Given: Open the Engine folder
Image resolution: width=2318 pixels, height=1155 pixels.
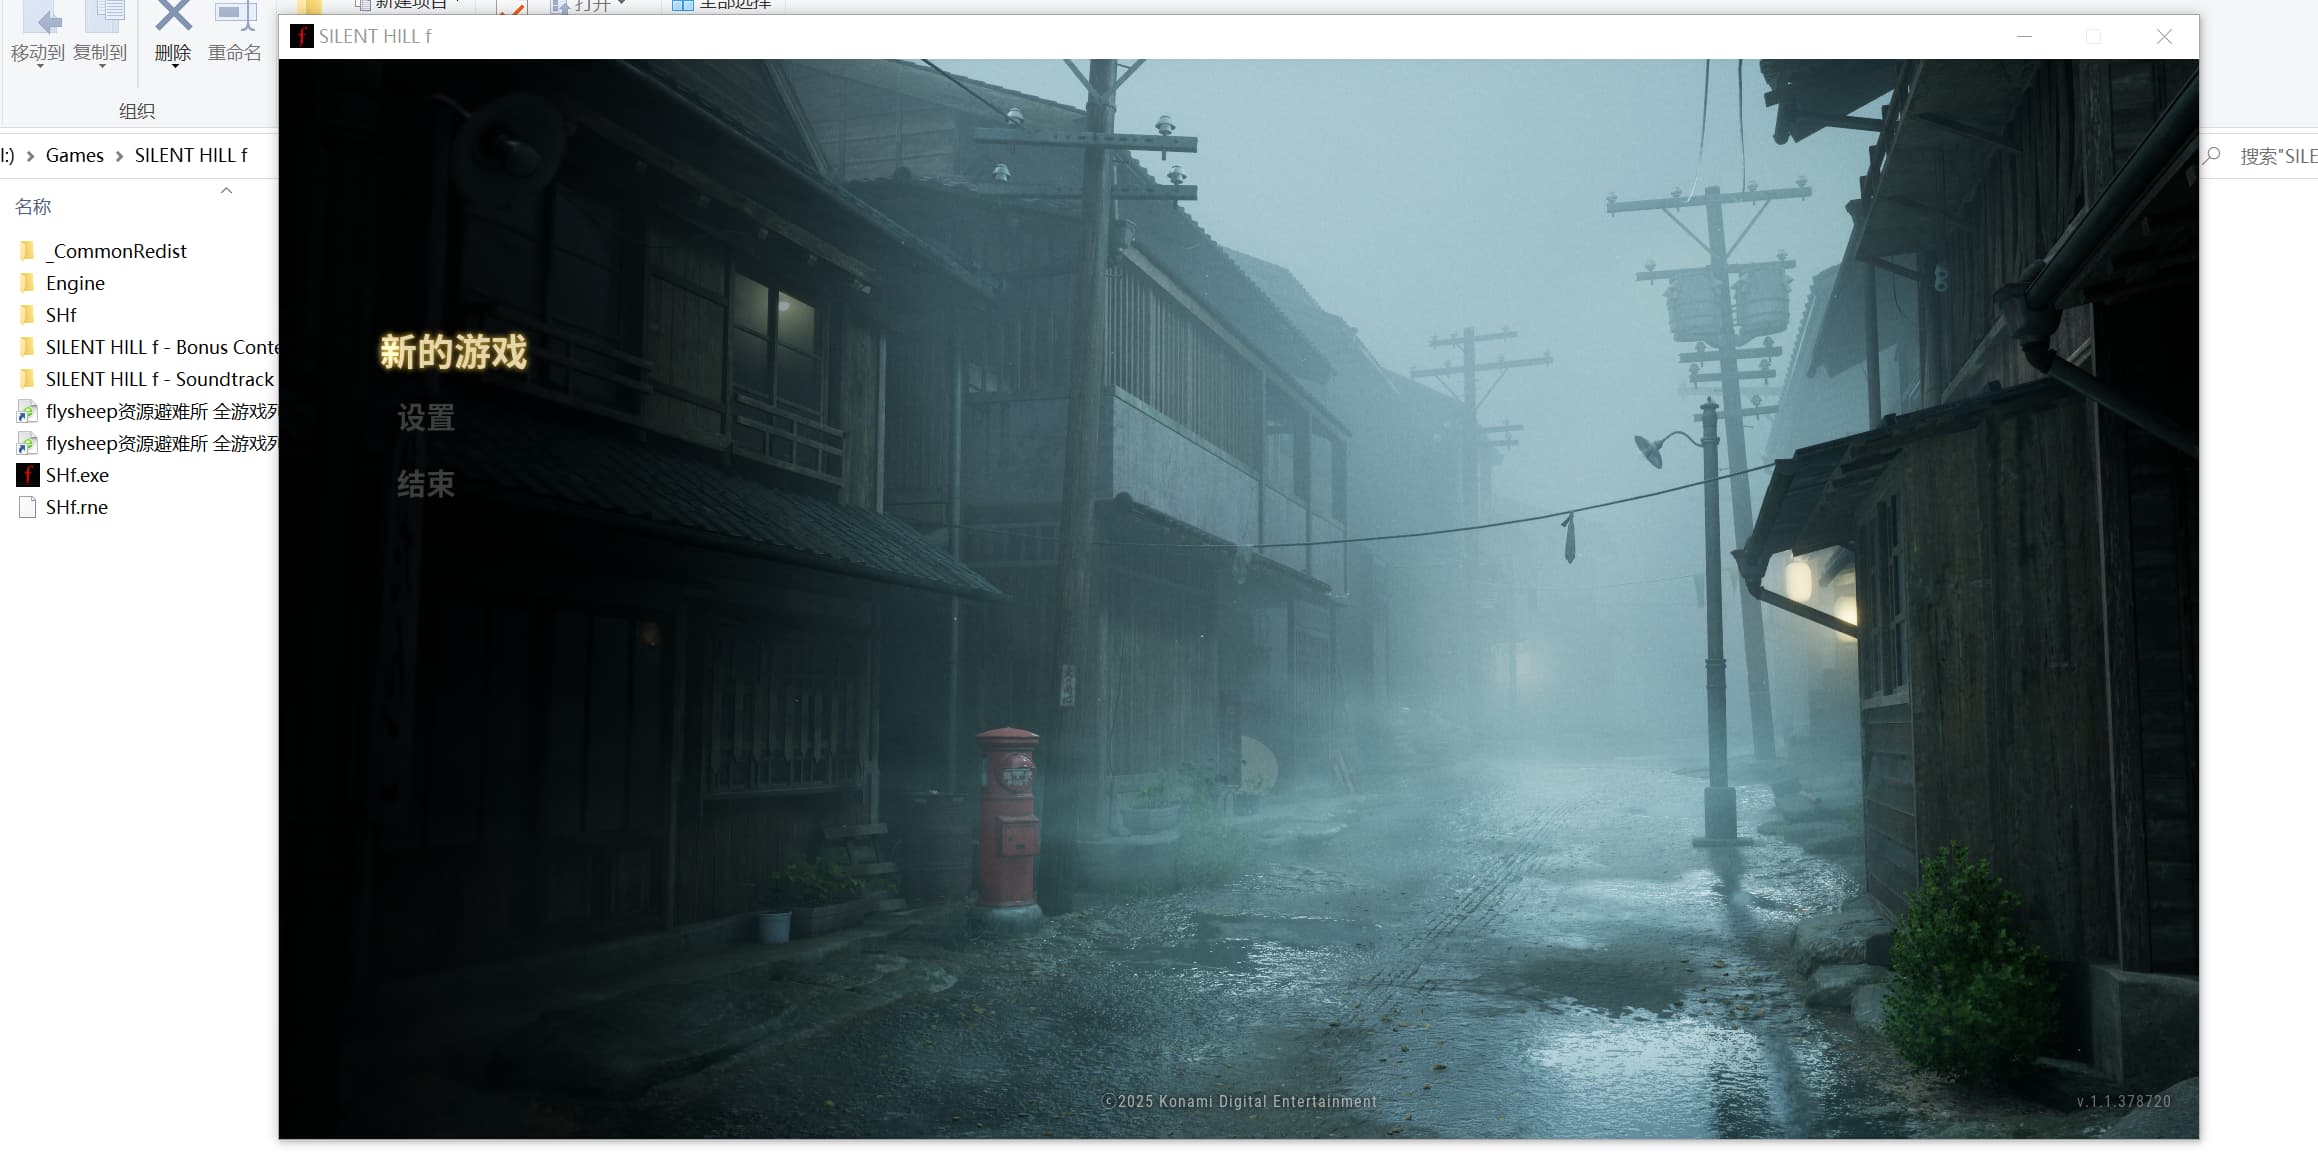Looking at the screenshot, I should [x=75, y=283].
